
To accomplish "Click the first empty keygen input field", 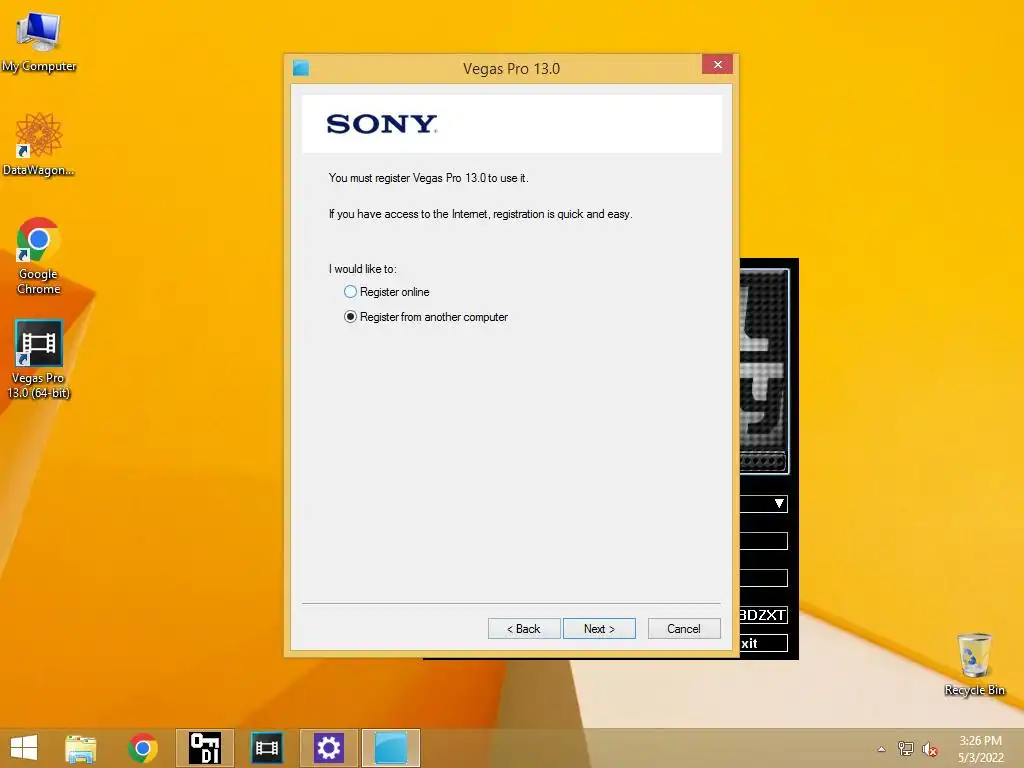I will click(x=763, y=541).
